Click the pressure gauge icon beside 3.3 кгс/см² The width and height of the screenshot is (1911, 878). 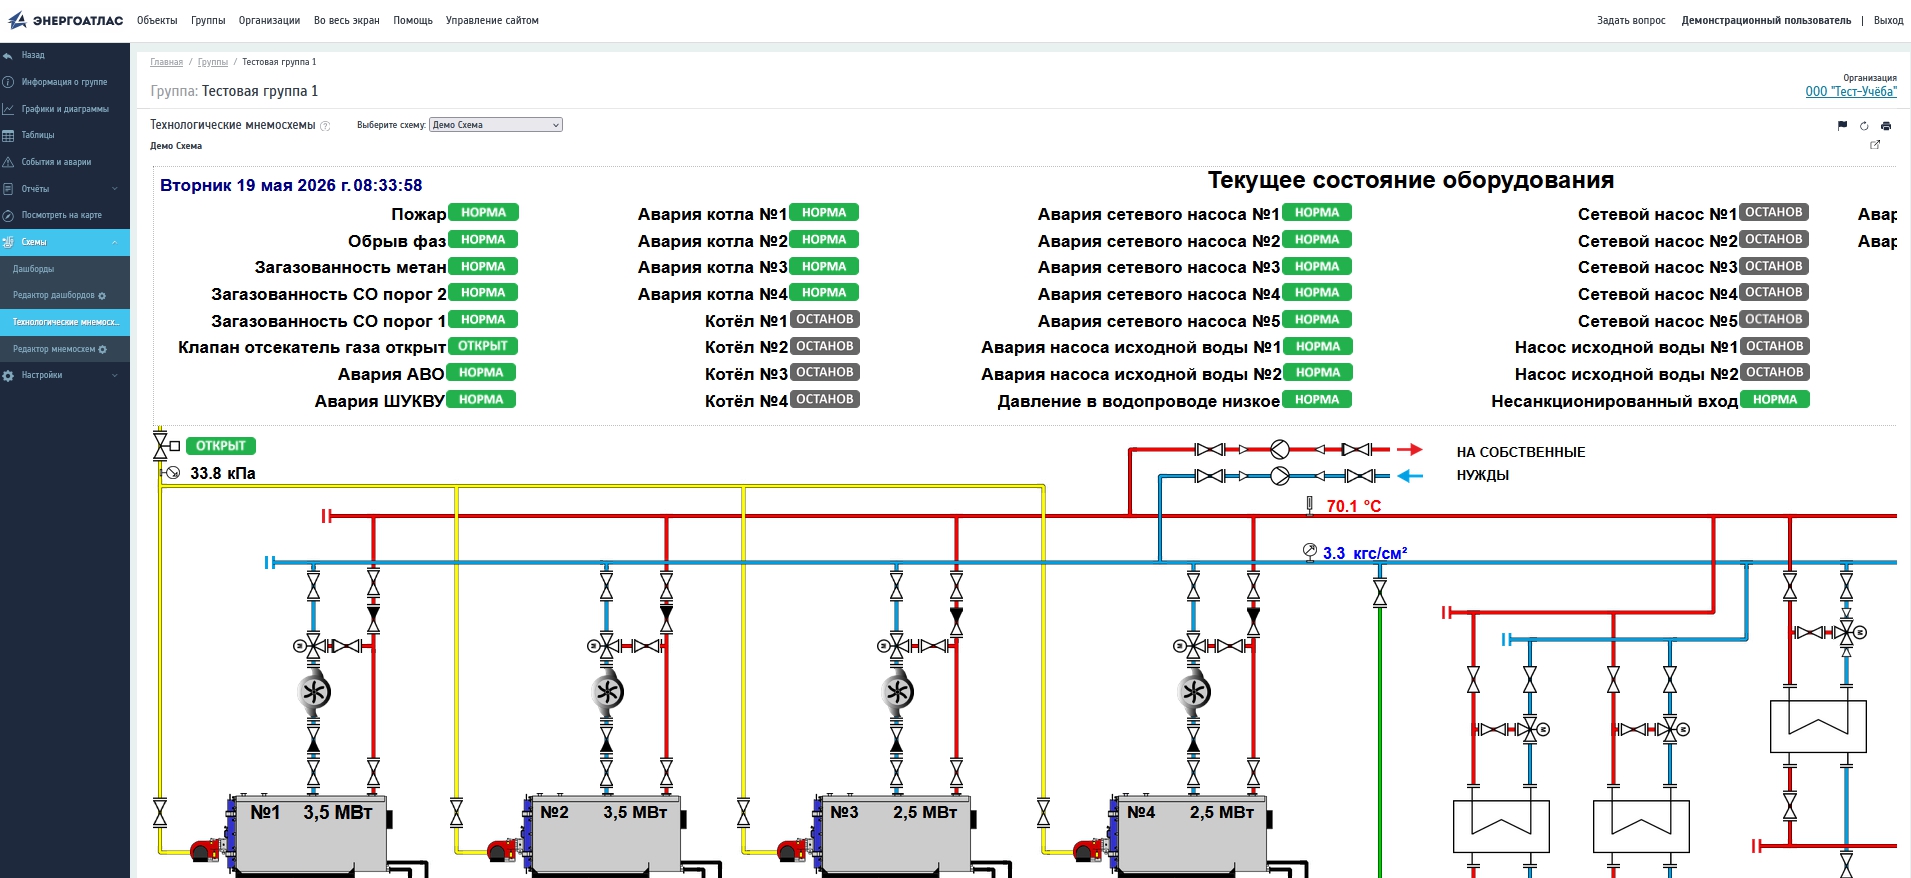1310,551
